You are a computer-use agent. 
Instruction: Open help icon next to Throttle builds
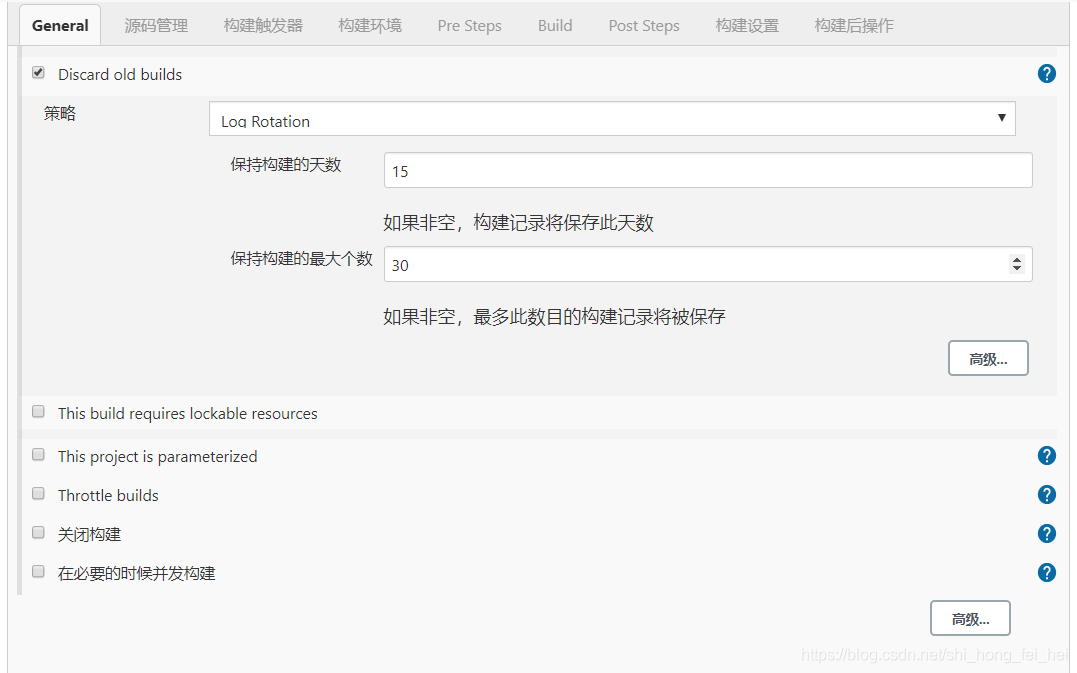click(x=1046, y=494)
